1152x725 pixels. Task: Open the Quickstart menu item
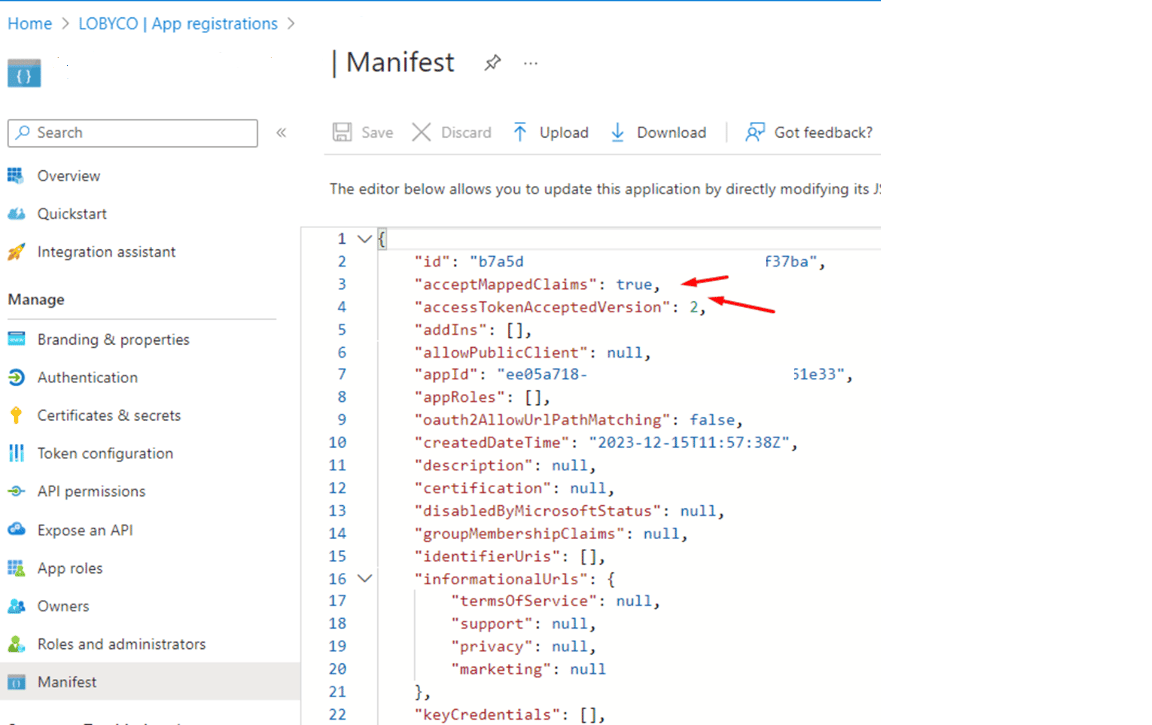click(x=72, y=214)
